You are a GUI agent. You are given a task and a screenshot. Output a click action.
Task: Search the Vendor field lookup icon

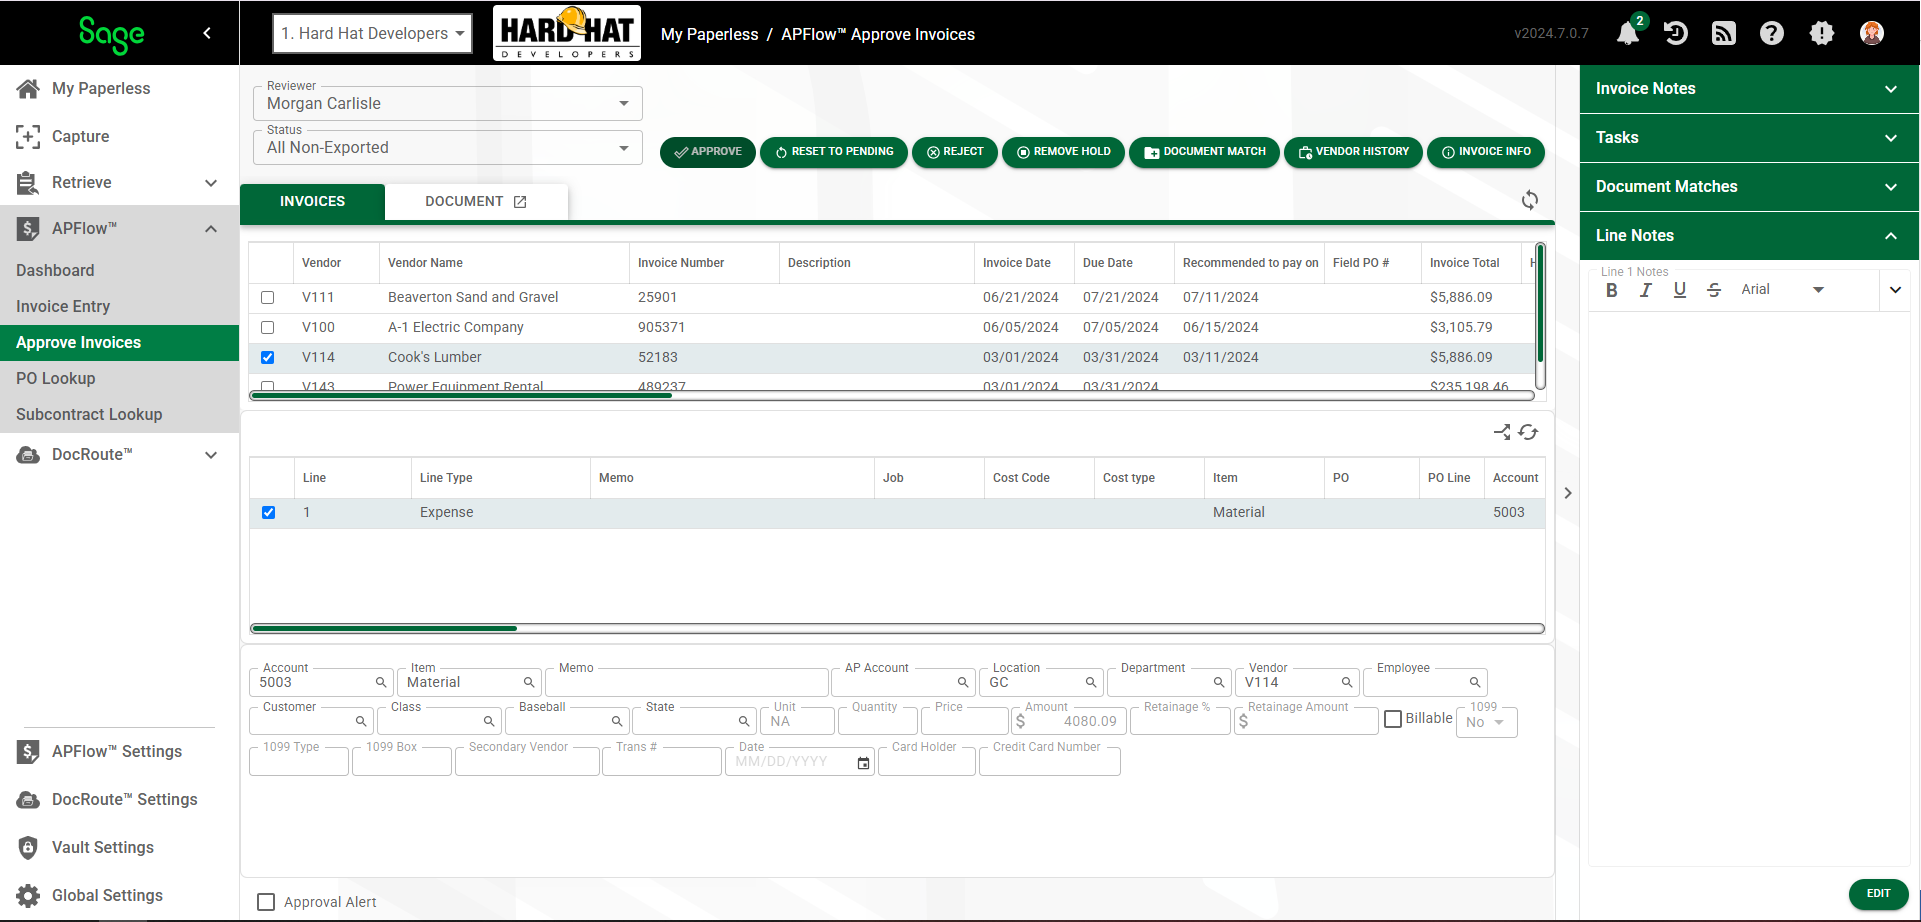pyautogui.click(x=1347, y=682)
